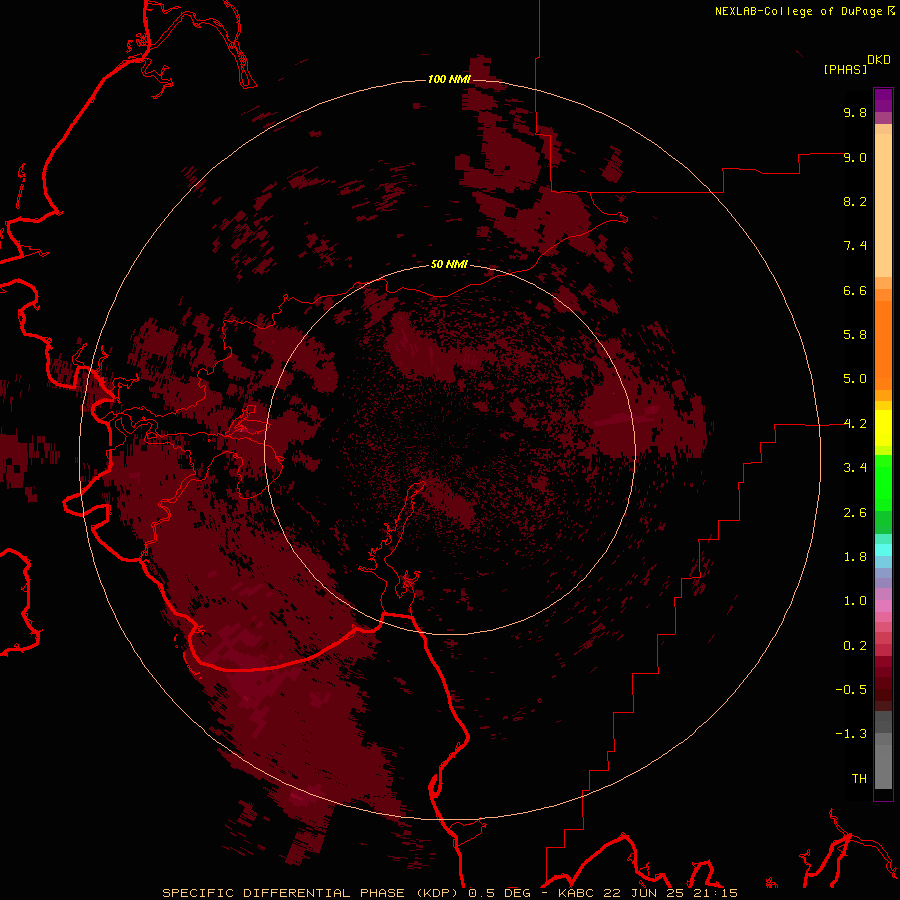Screen dimensions: 900x900
Task: Select the 0.2 scale value
Action: pyautogui.click(x=855, y=646)
